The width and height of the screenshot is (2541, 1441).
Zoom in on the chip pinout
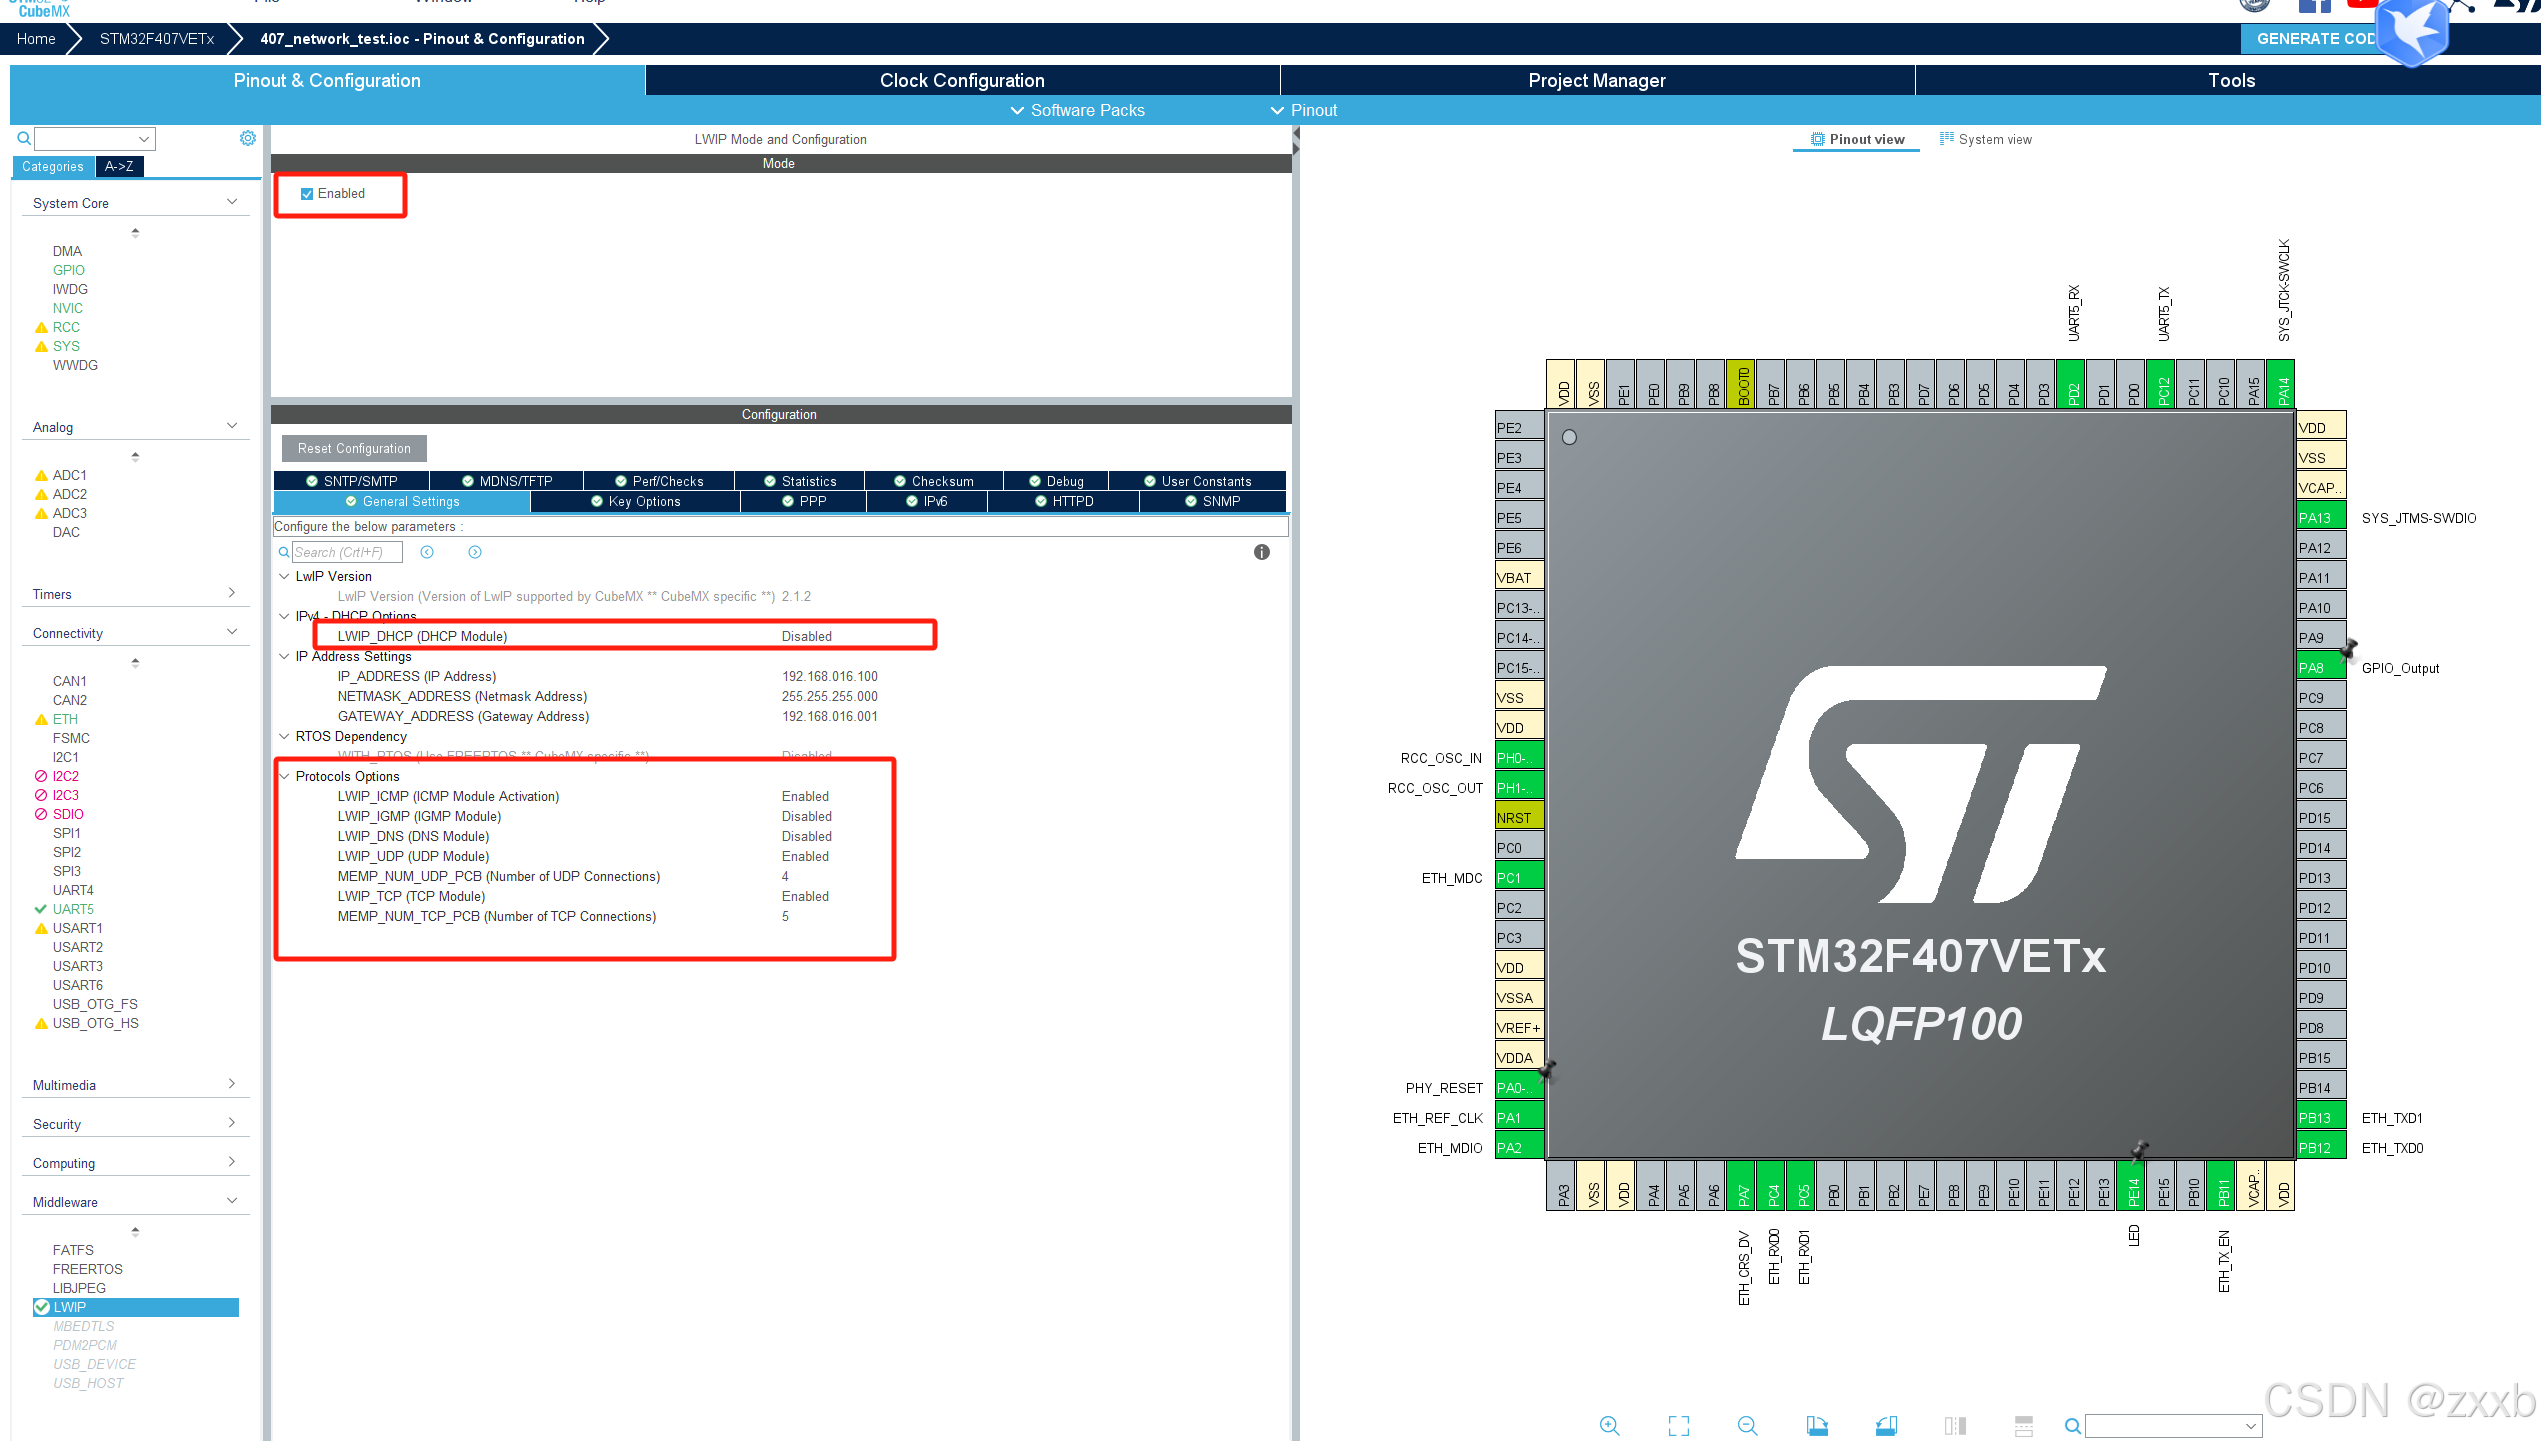tap(1609, 1425)
